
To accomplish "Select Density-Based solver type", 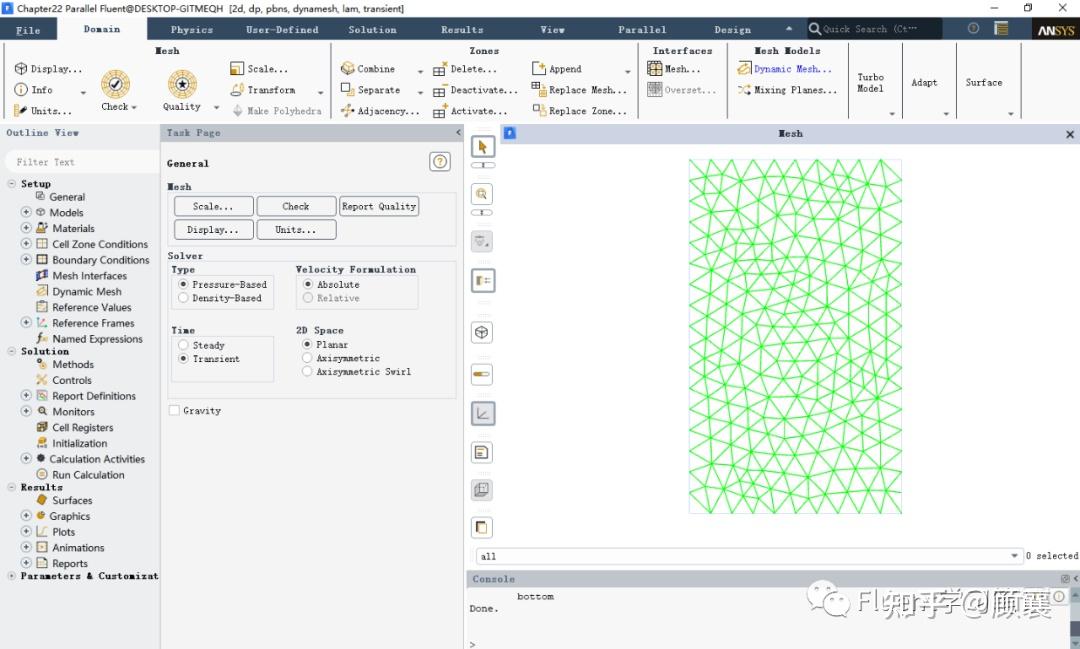I will (183, 298).
